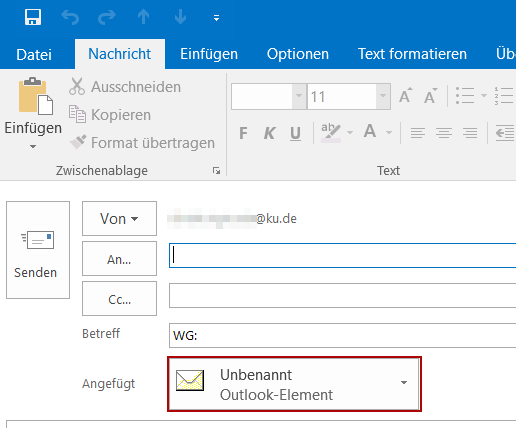The width and height of the screenshot is (516, 428).
Task: Click the Undo arrow in quick access toolbar
Action: point(70,17)
